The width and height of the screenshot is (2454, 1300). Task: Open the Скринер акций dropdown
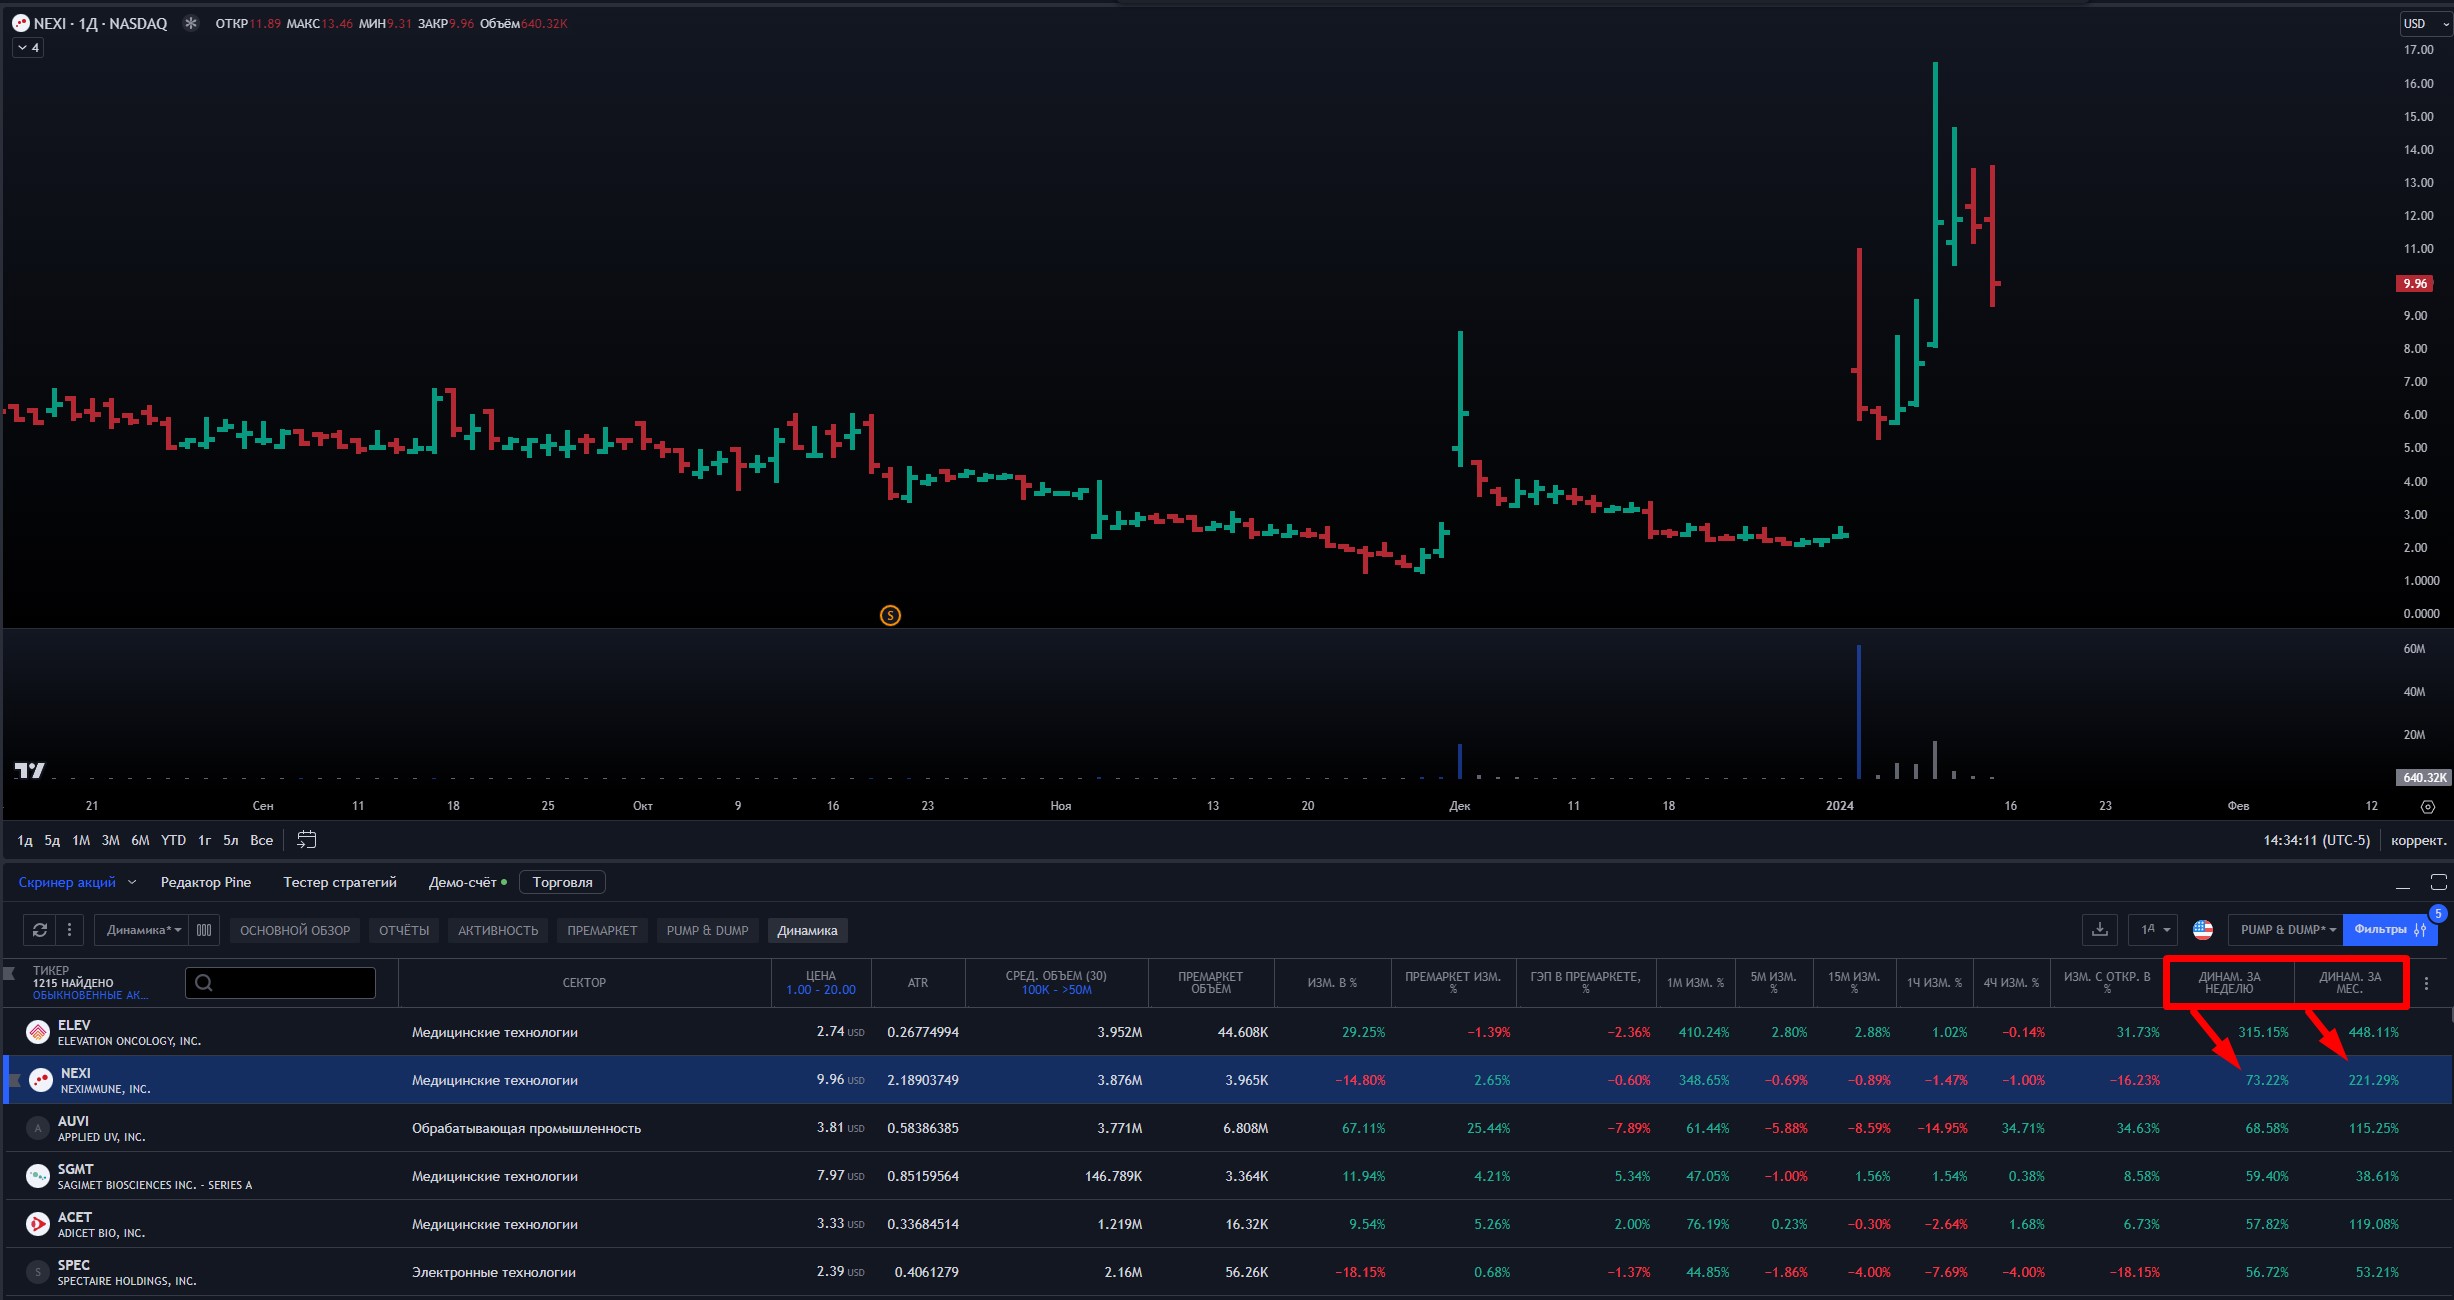click(77, 882)
